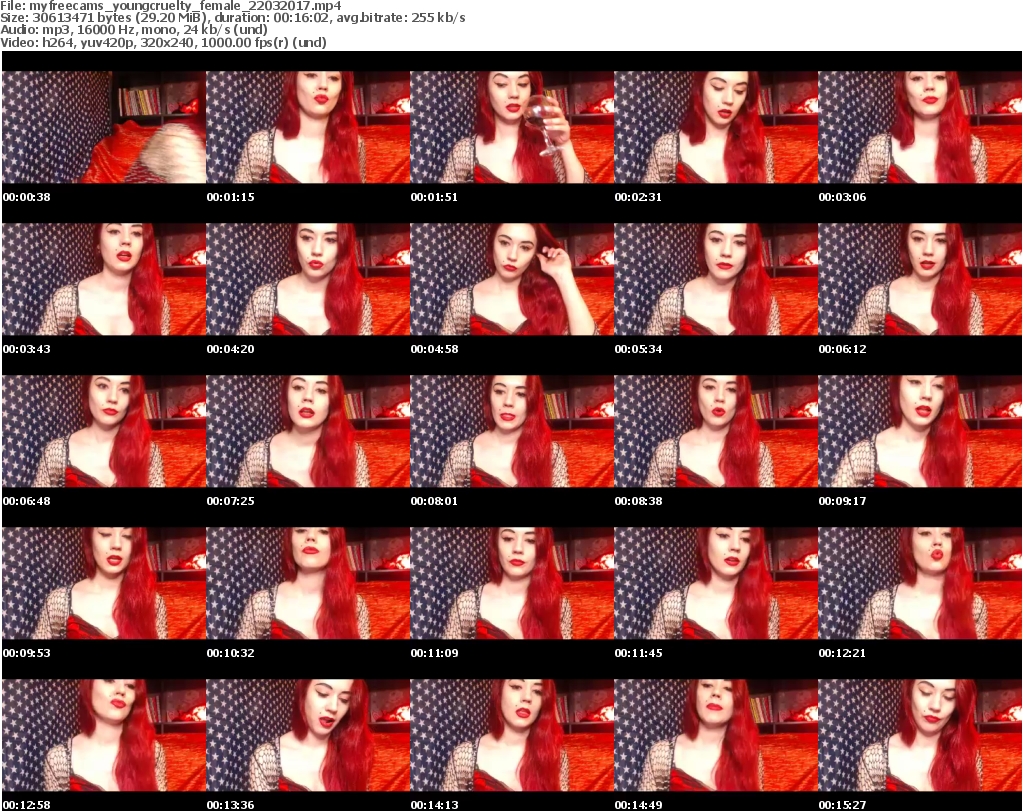Open the thumbnail at timestamp 00:14:13
The height and width of the screenshot is (811, 1024).
512,736
